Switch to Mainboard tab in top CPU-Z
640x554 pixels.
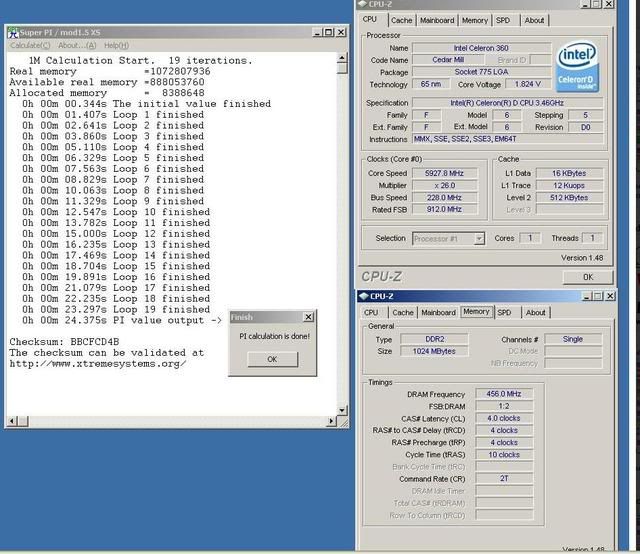click(x=437, y=20)
